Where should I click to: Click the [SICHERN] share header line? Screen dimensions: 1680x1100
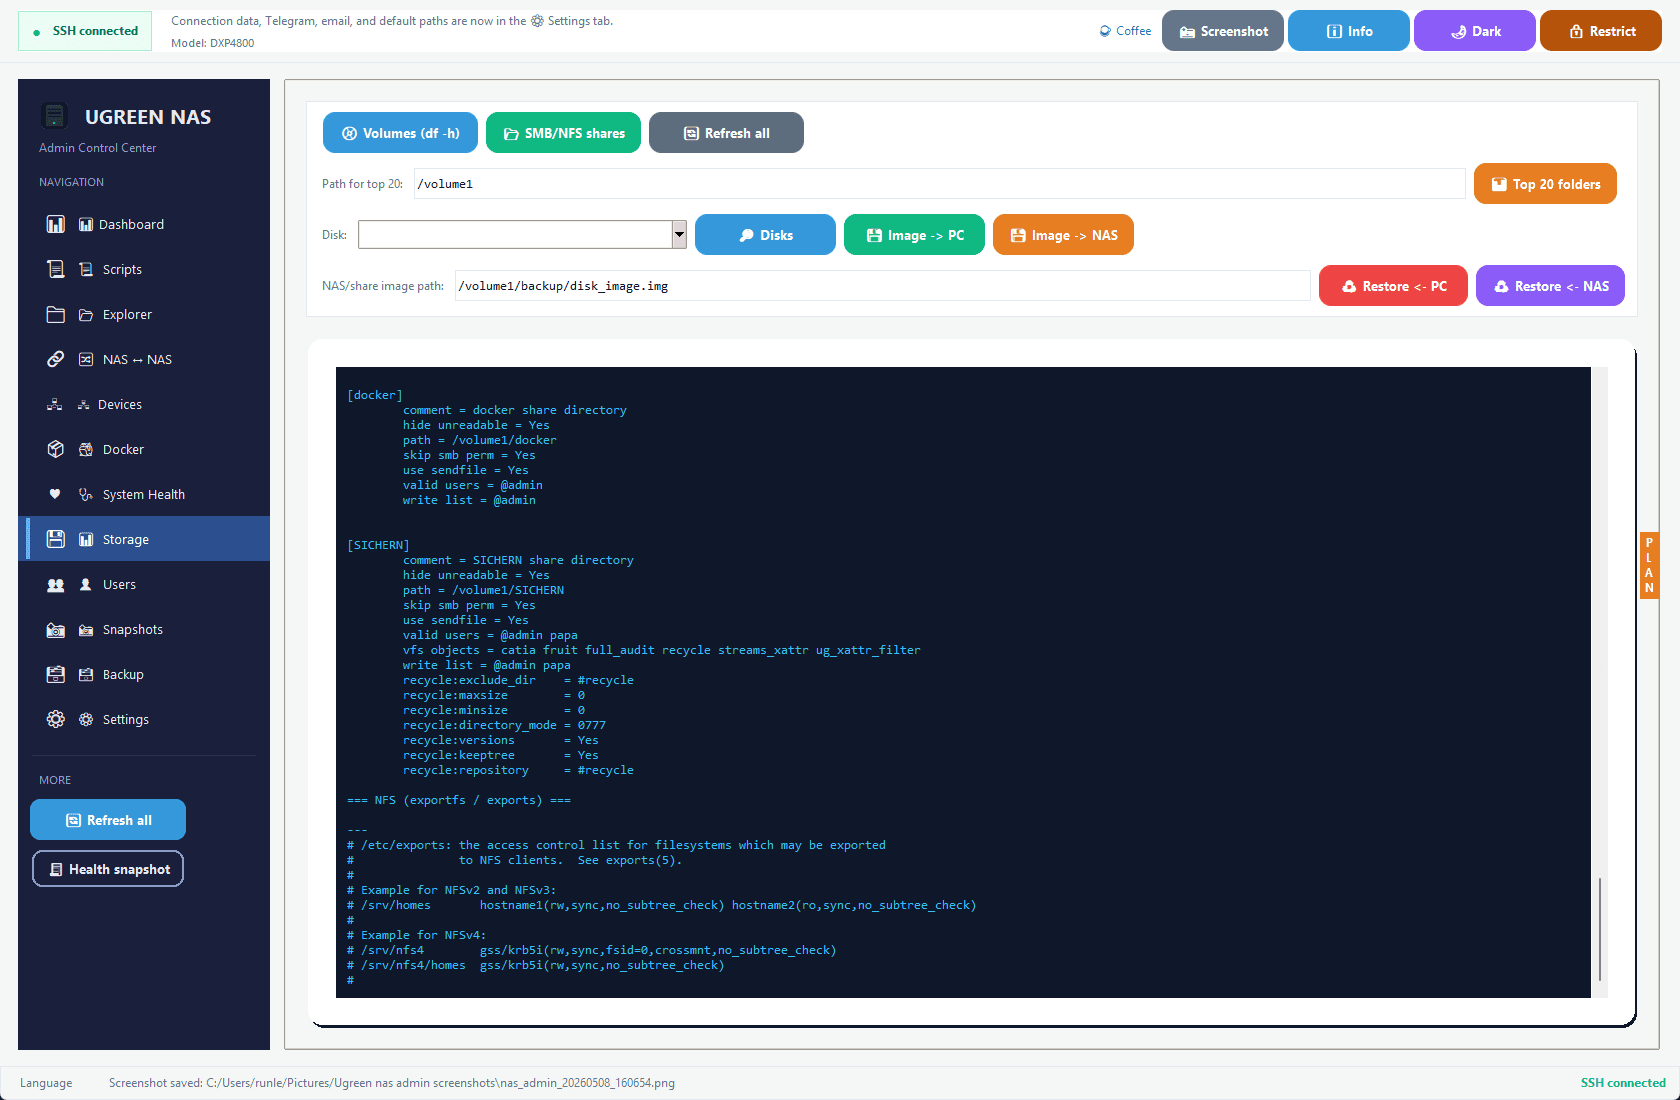click(378, 545)
